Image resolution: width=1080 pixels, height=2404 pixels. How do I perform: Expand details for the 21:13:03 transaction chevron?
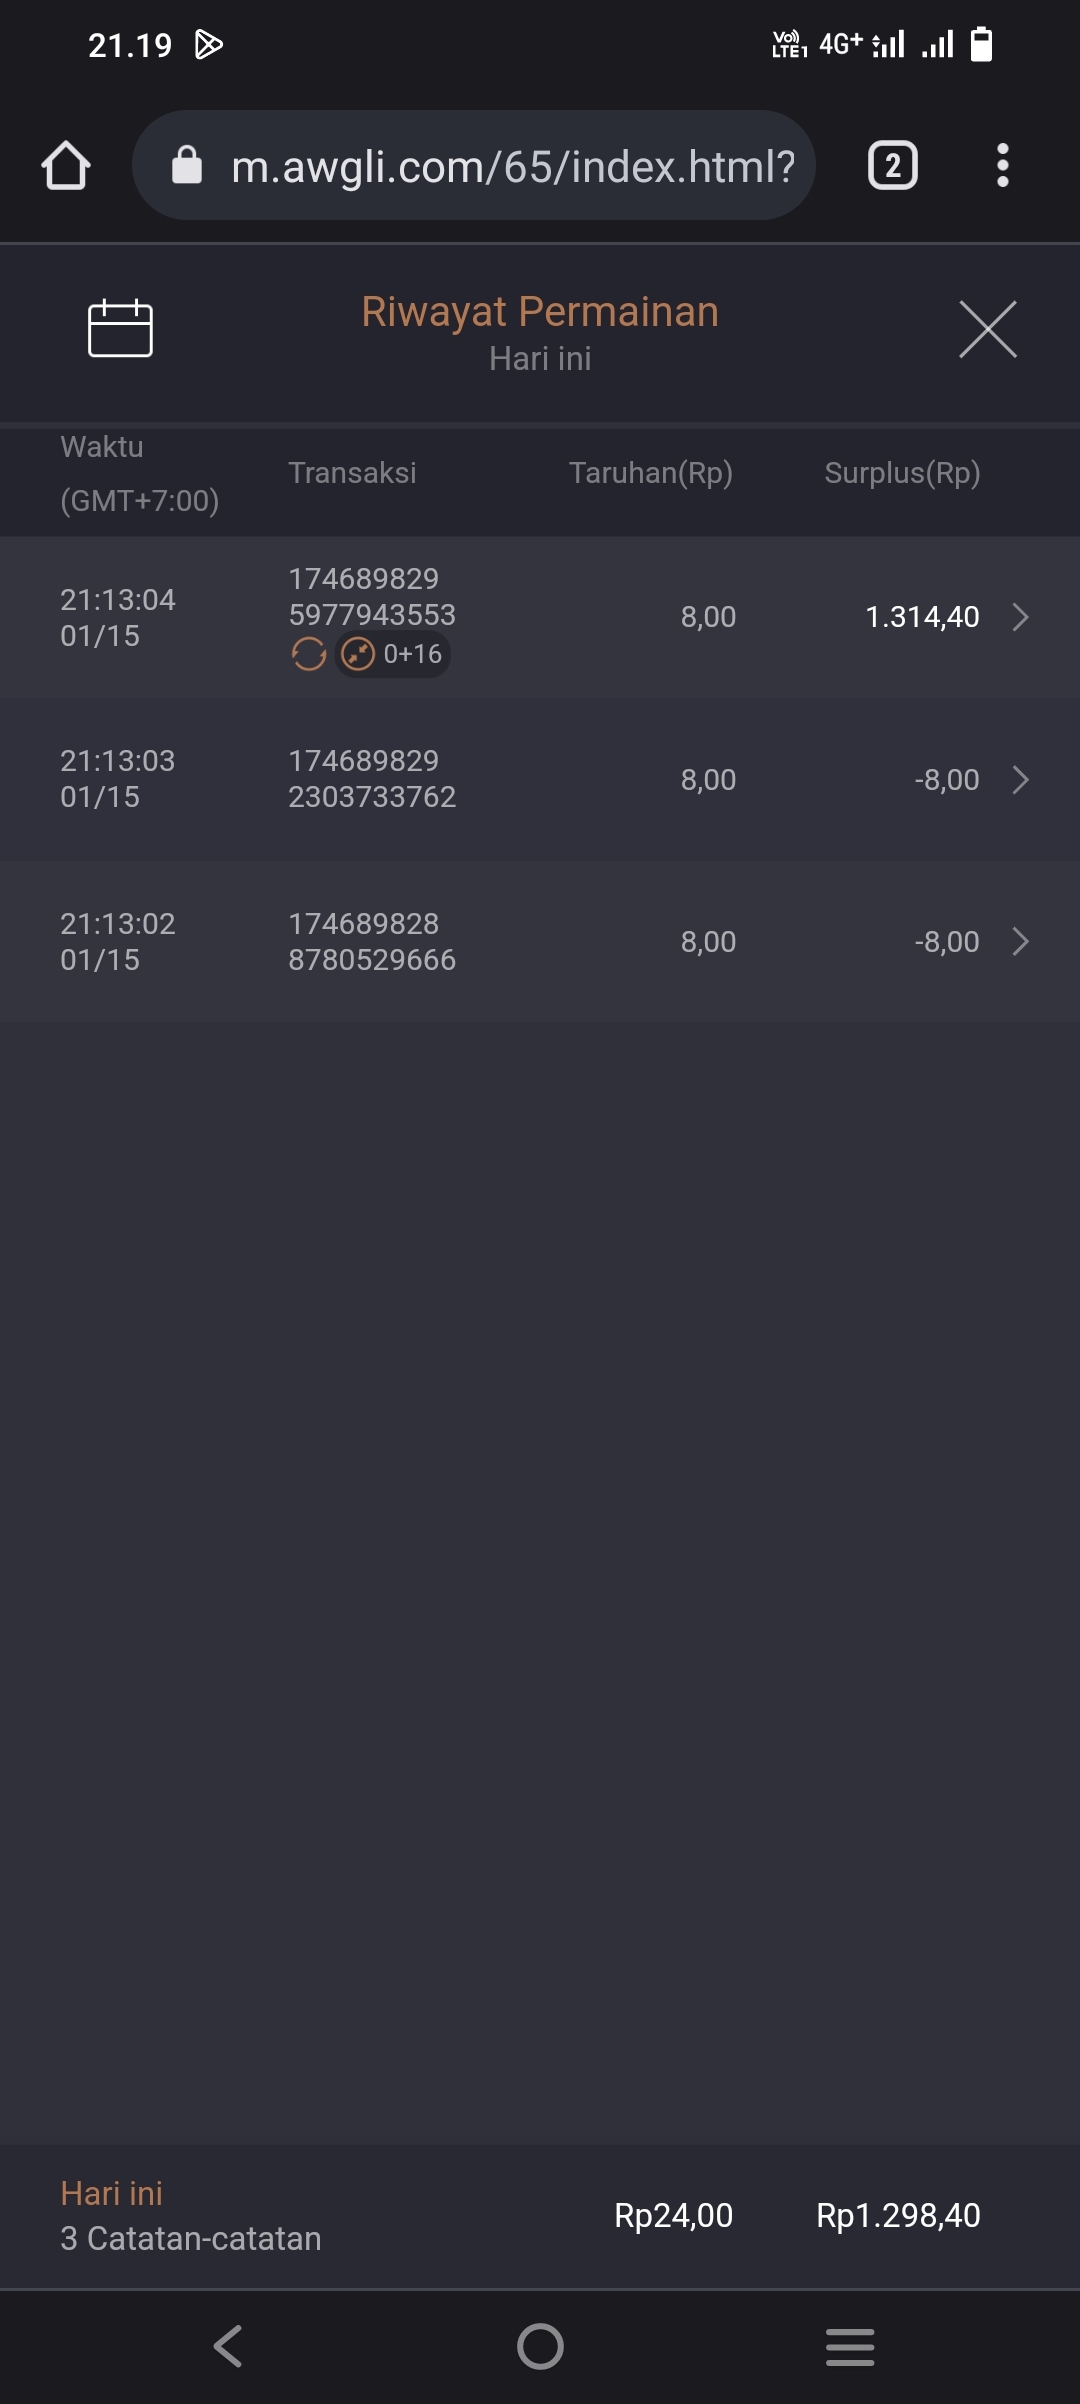(x=1020, y=780)
